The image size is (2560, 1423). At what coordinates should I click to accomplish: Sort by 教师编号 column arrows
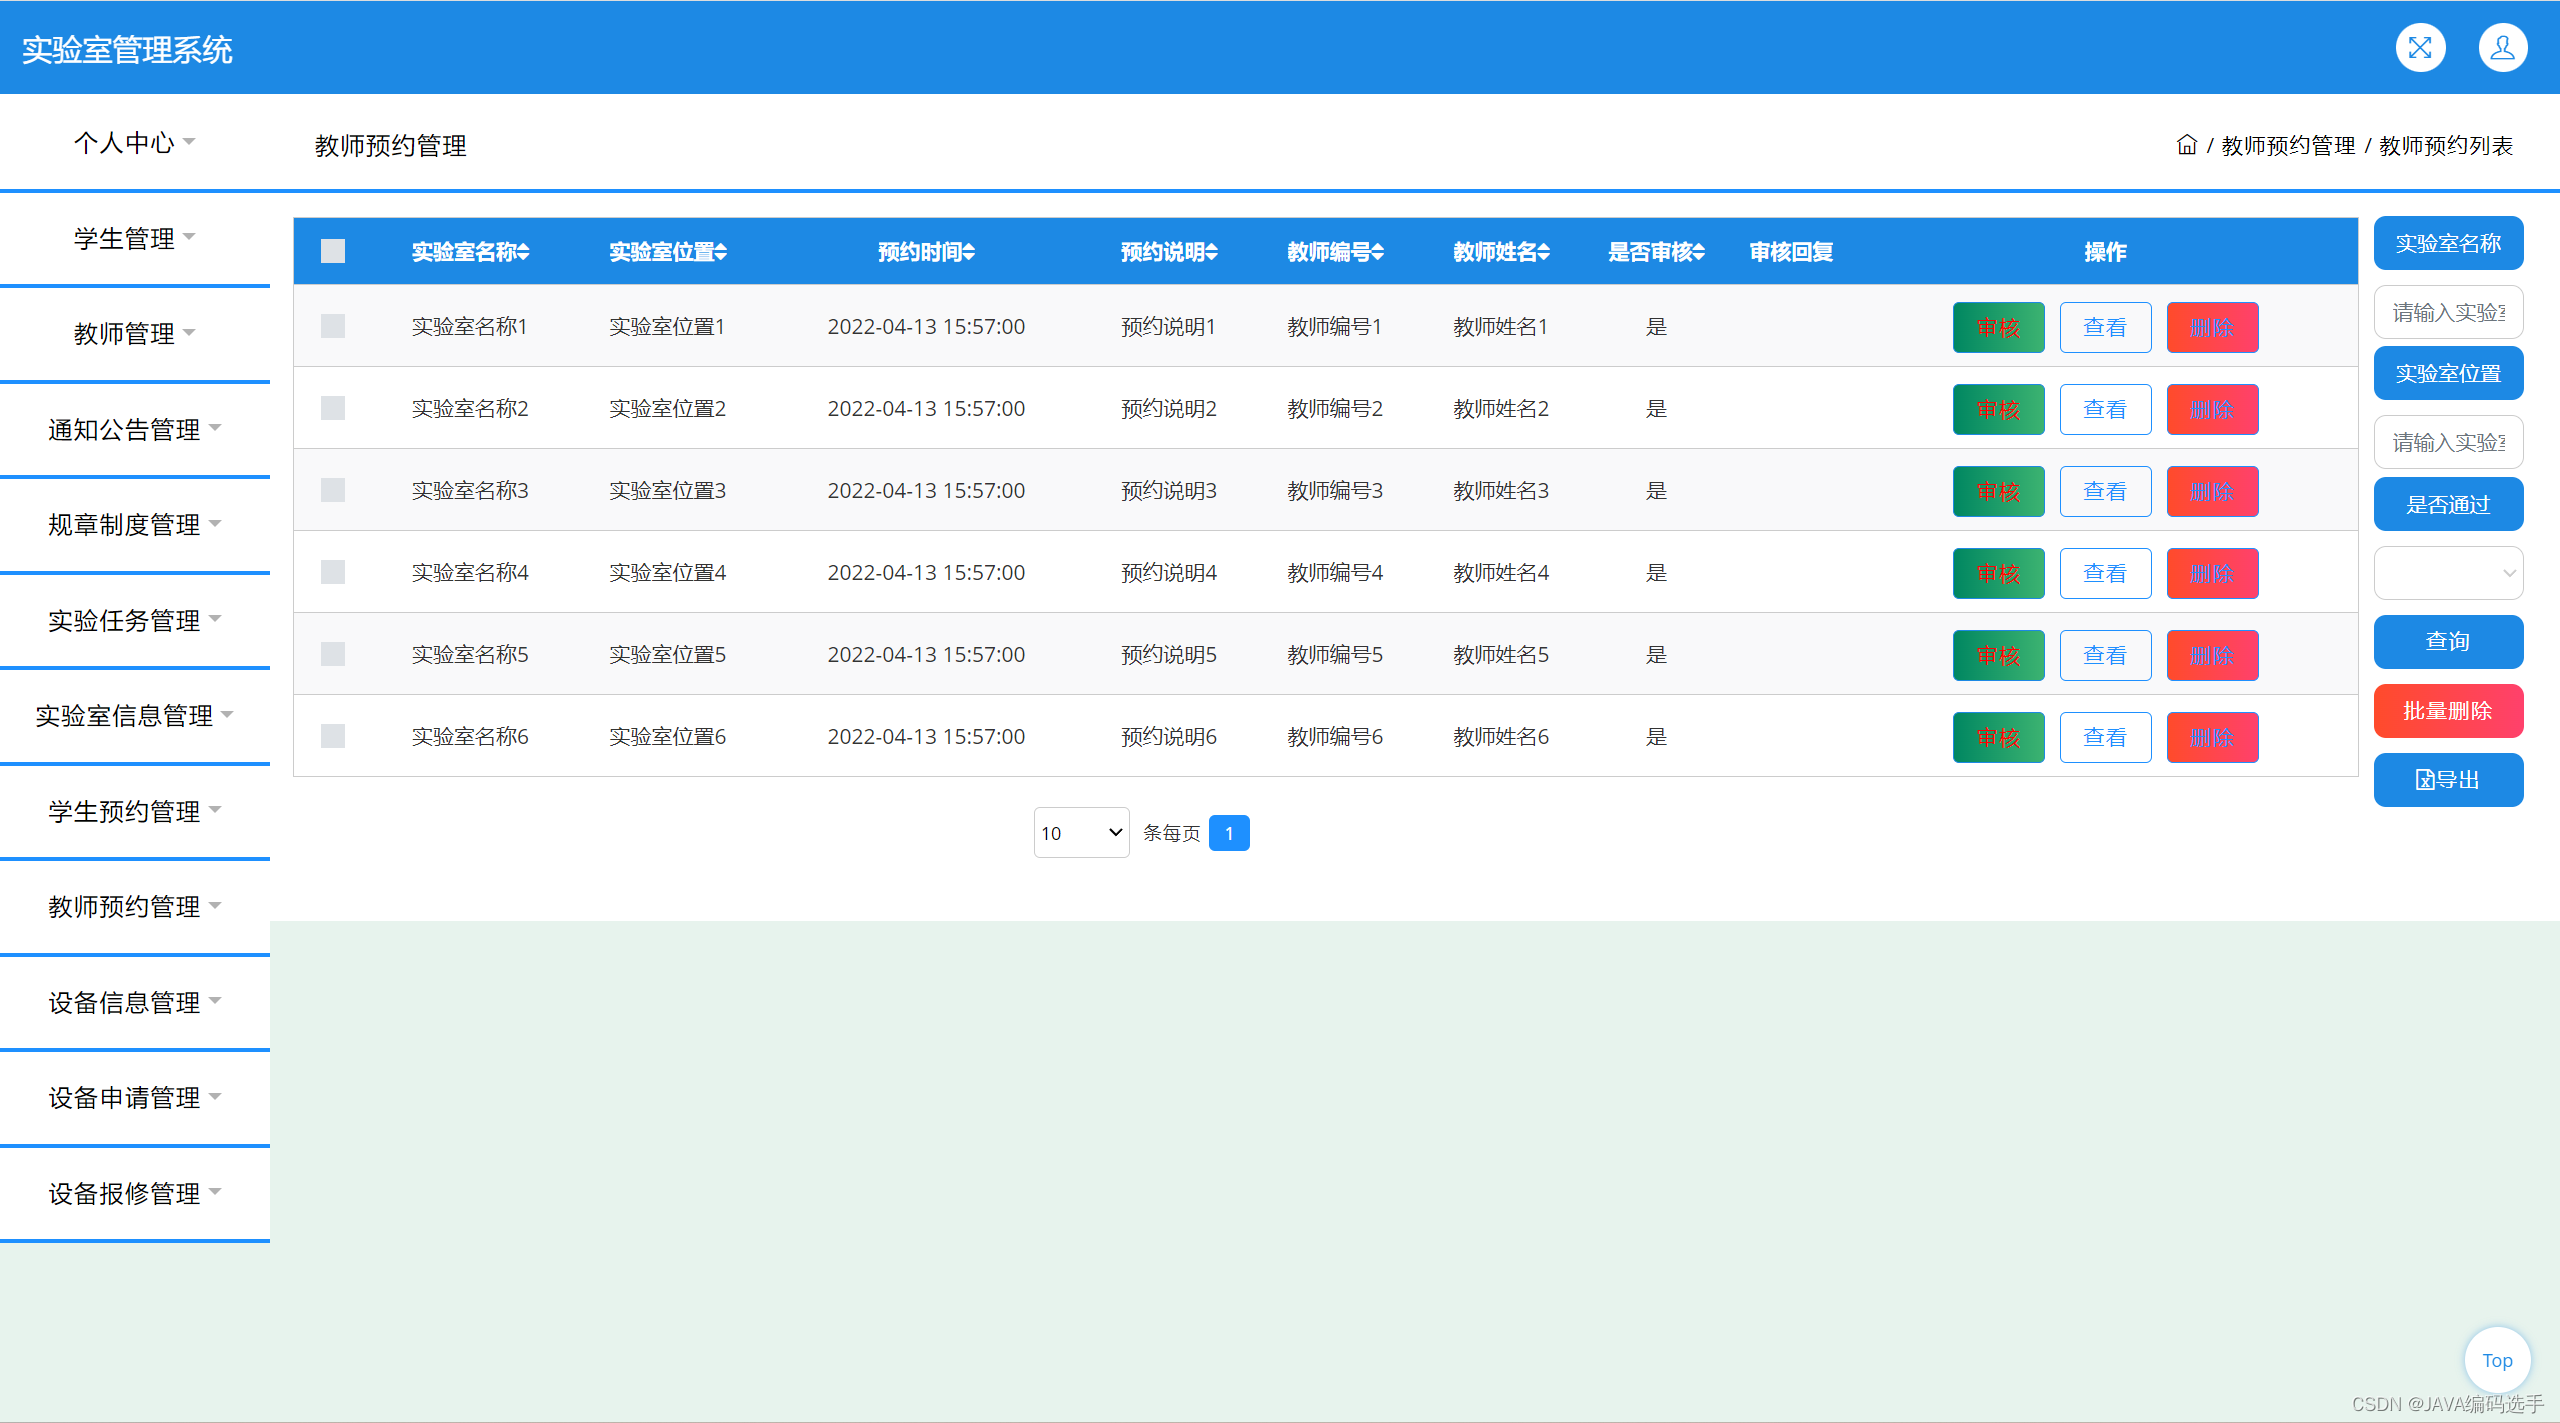point(1378,252)
